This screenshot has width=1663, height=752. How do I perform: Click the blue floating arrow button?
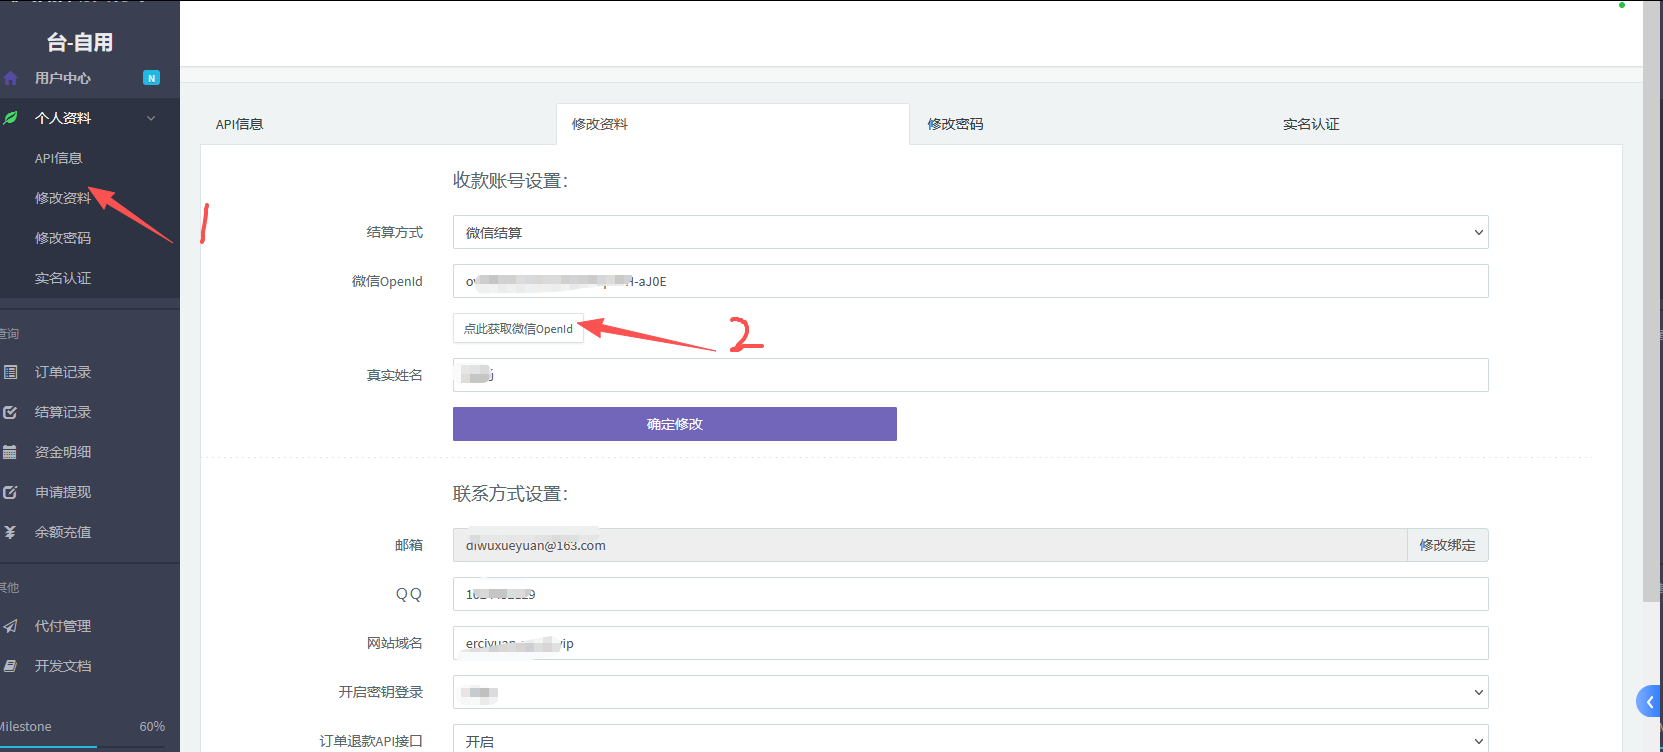pos(1649,702)
